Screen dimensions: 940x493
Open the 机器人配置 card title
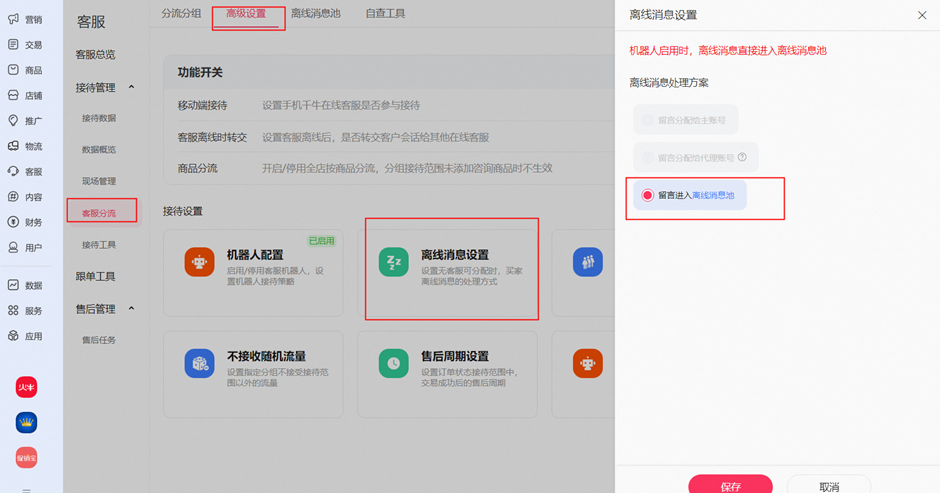point(255,255)
